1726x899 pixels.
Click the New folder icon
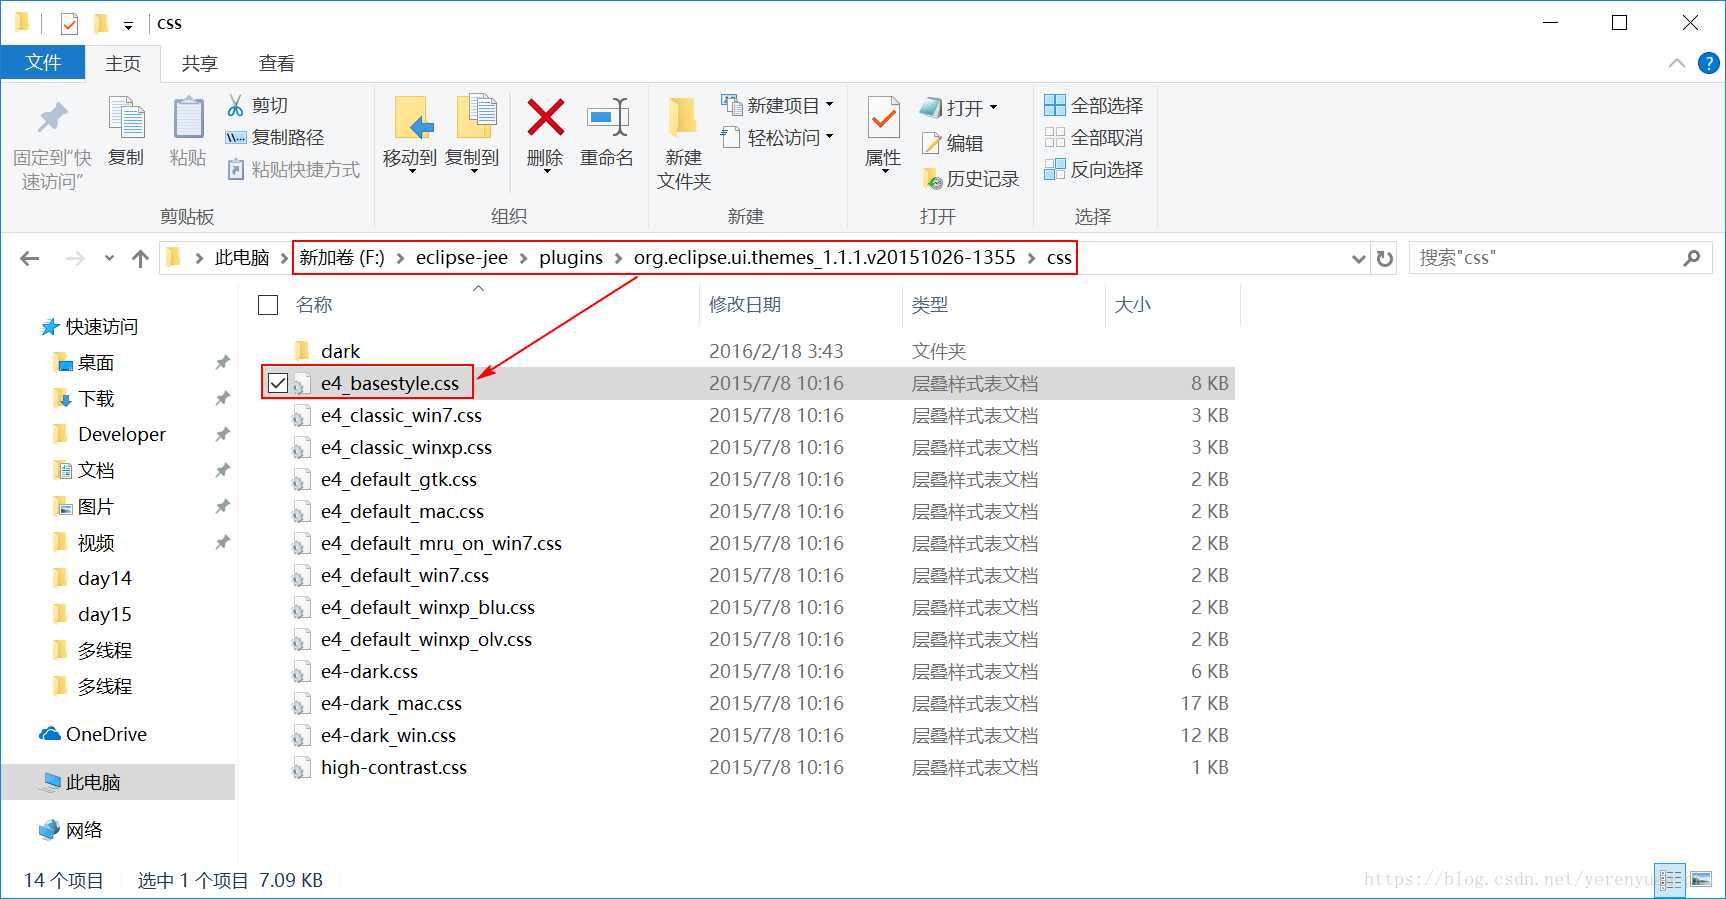[x=683, y=117]
